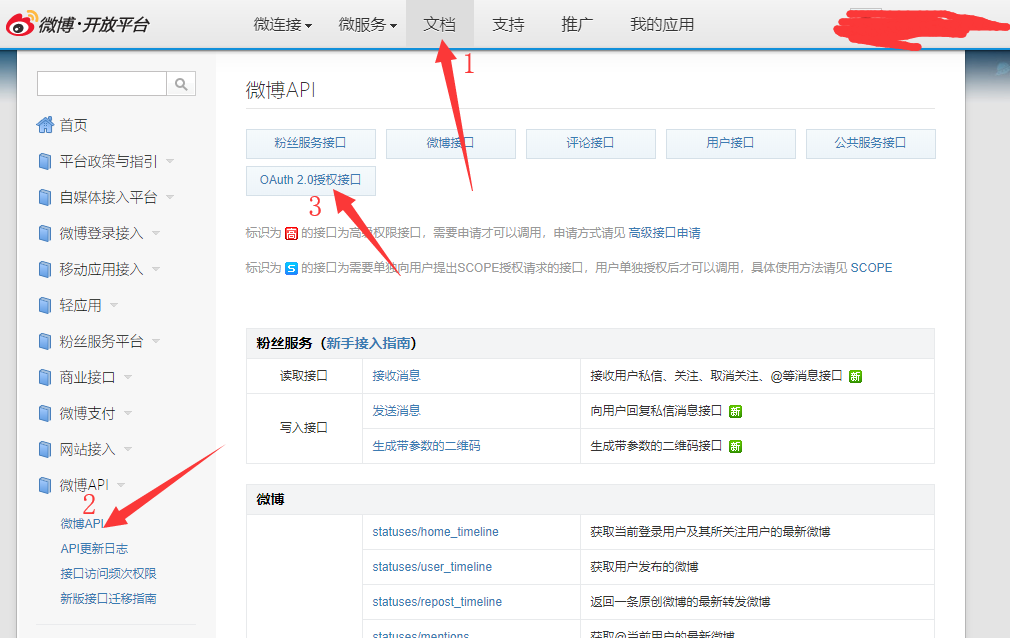Expand the 微博登录接入 sidebar arrow
The image size is (1010, 638).
pos(156,233)
